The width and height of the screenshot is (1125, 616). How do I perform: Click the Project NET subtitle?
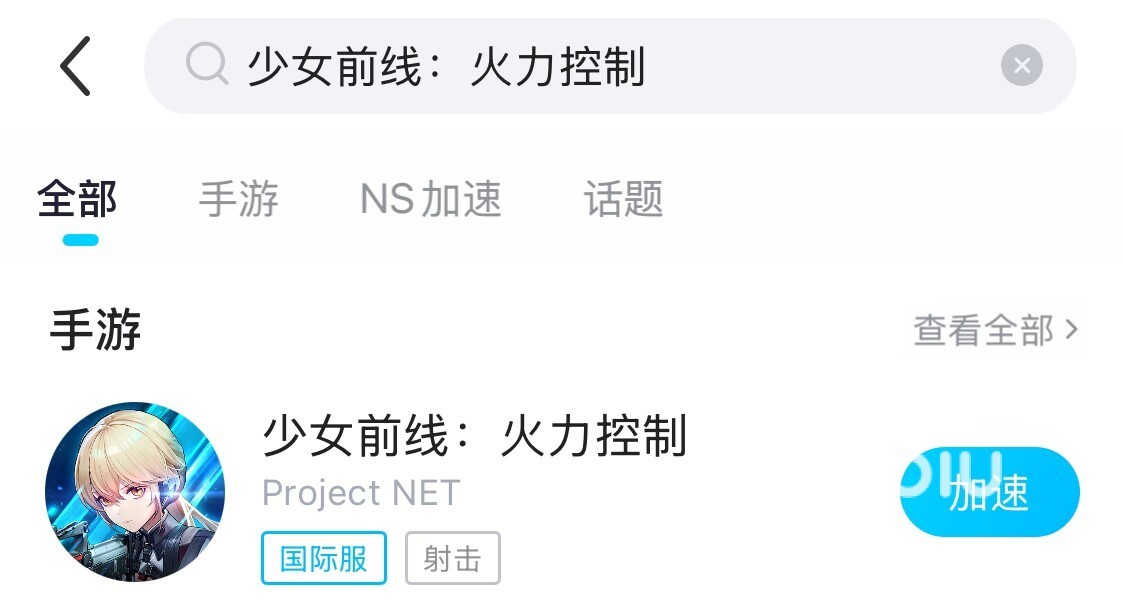coord(360,493)
